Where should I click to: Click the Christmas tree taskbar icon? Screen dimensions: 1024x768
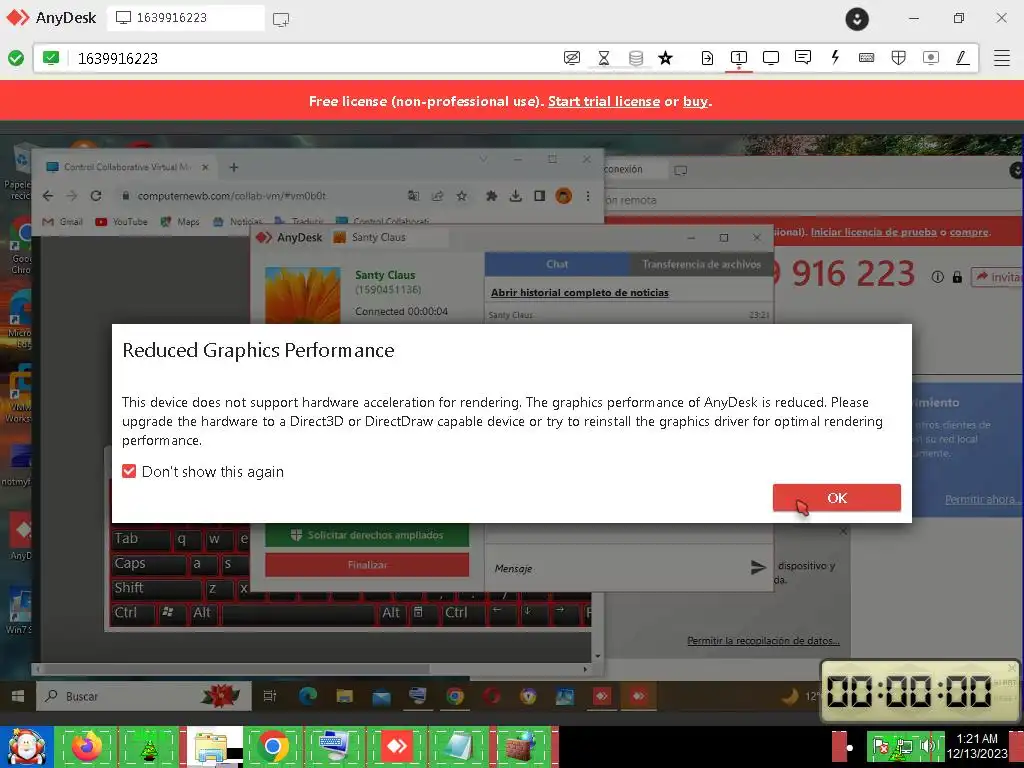150,747
